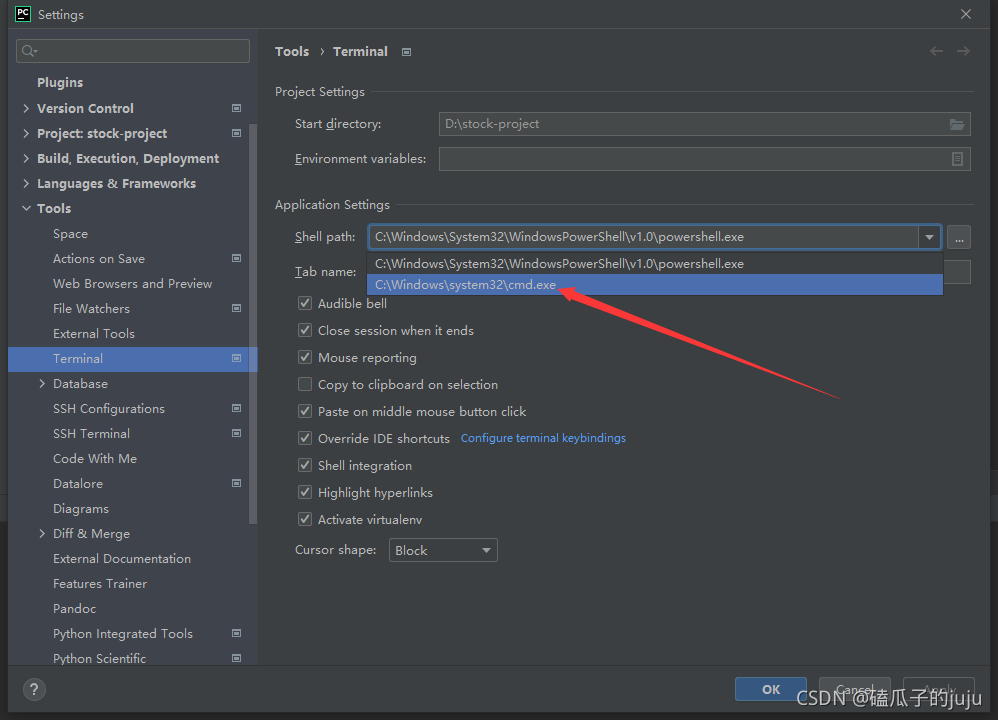
Task: Open Environment variables editor icon
Action: [957, 159]
